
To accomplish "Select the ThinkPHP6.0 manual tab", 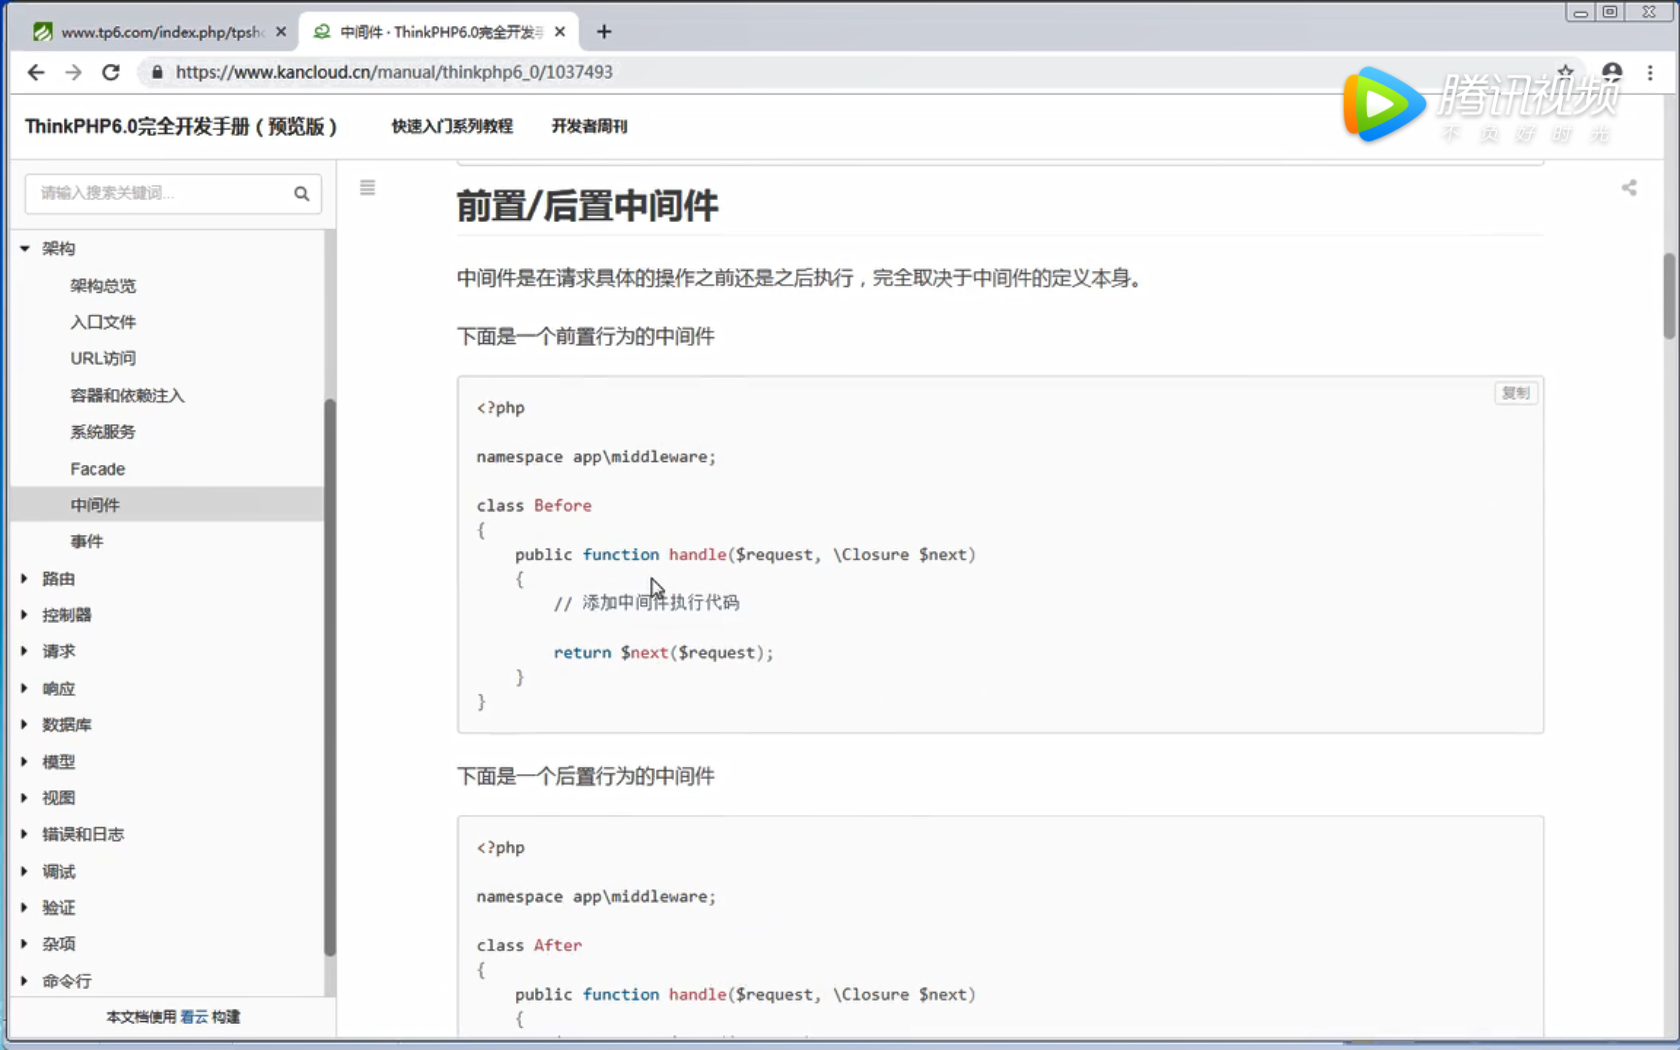I will tap(440, 32).
